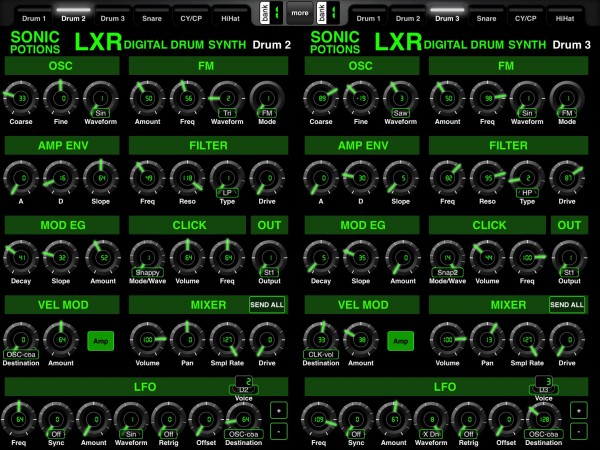Click the Drum 3 filter Freq knob
Image resolution: width=600 pixels, height=450 pixels.
pos(448,178)
